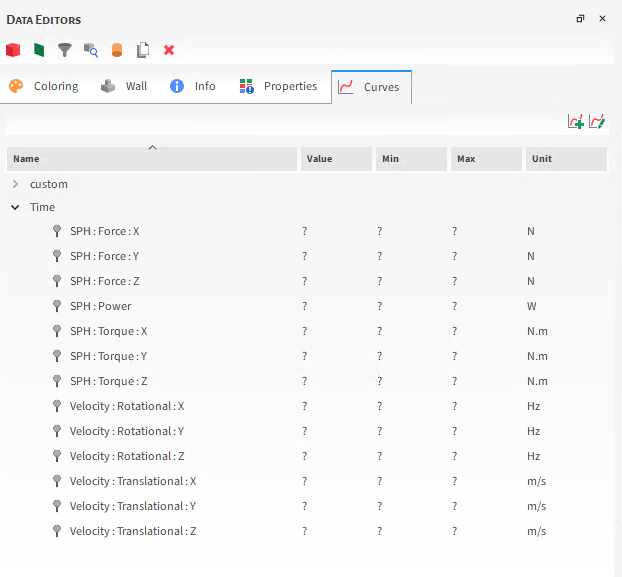Open the Properties tab
The height and width of the screenshot is (577, 622).
pos(278,86)
